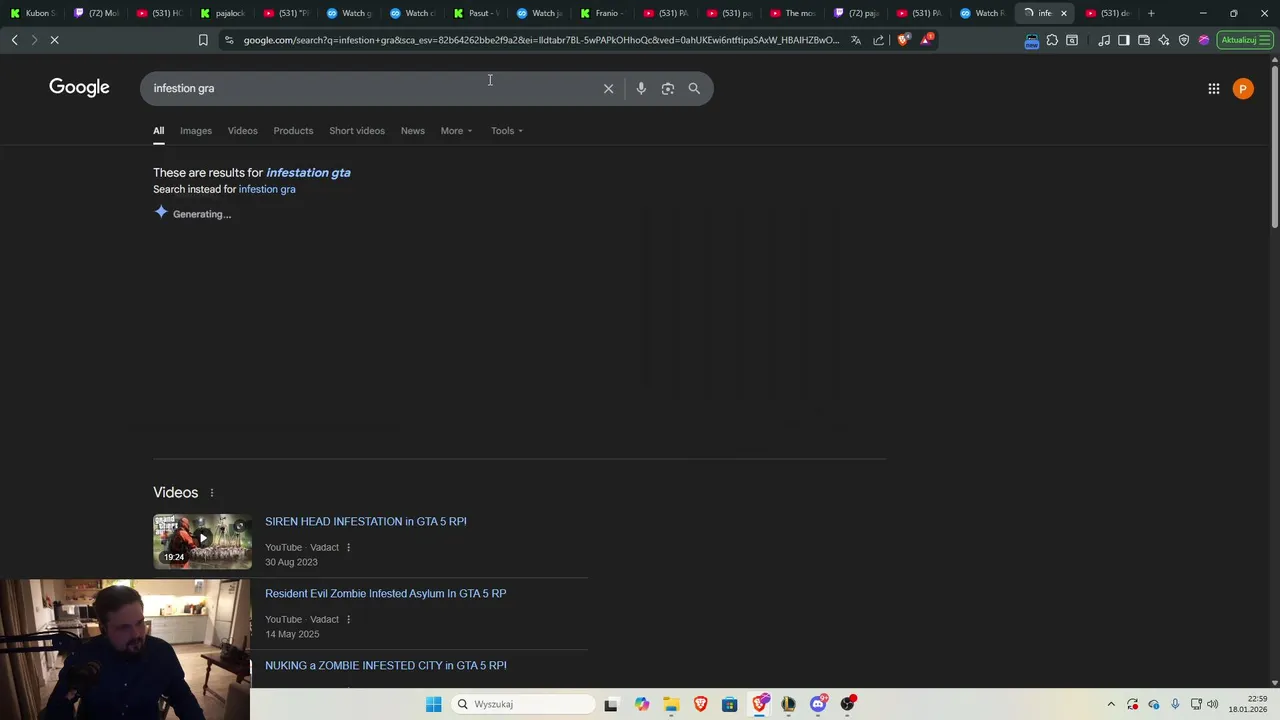Open the Extensions puzzle icon
Image resolution: width=1280 pixels, height=720 pixels.
1052,40
